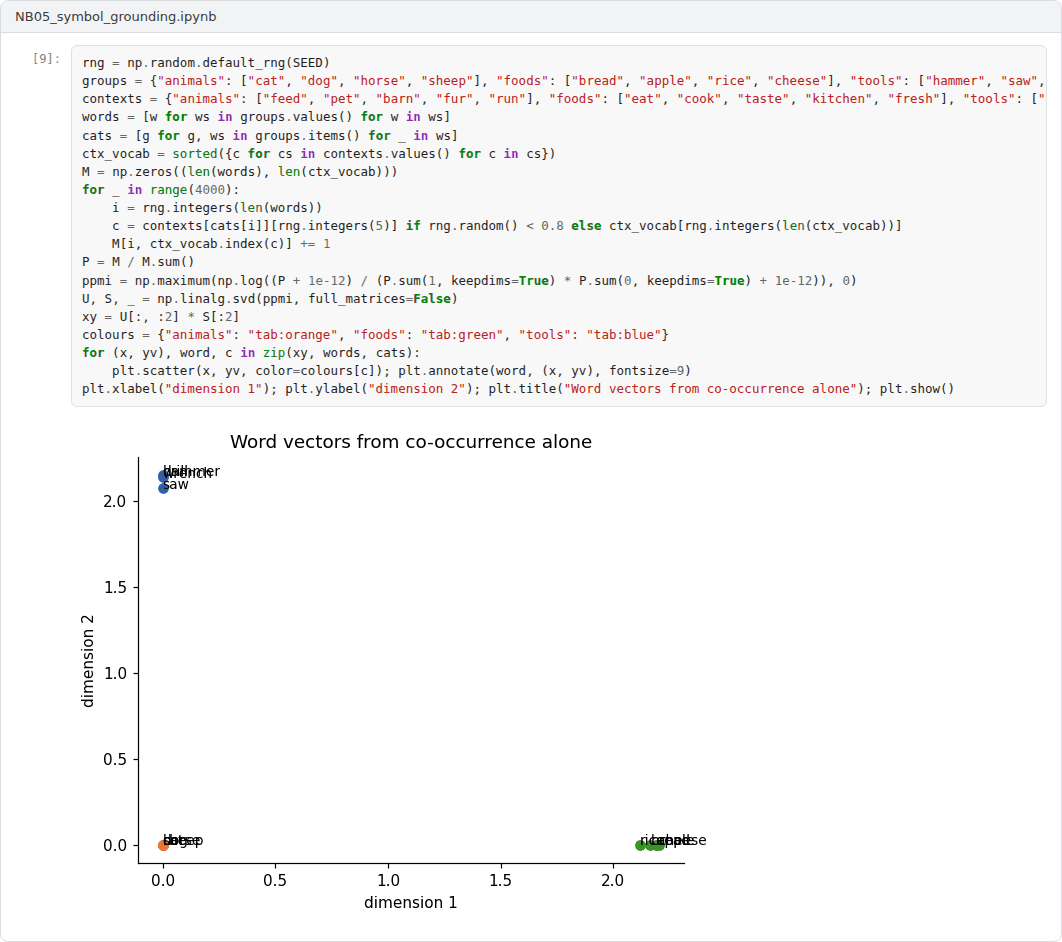
Task: Place cursor in the rng = np.random.default_rng(SEED) line
Action: pos(206,63)
